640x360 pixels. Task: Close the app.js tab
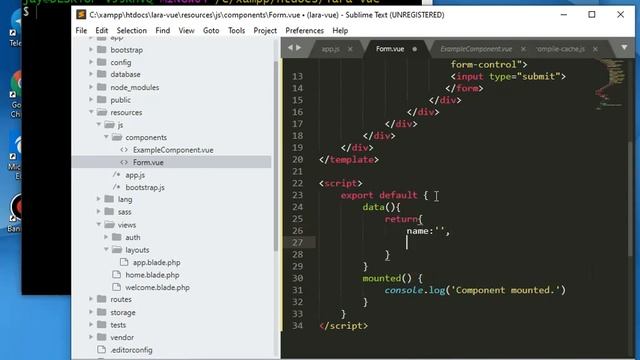point(350,49)
